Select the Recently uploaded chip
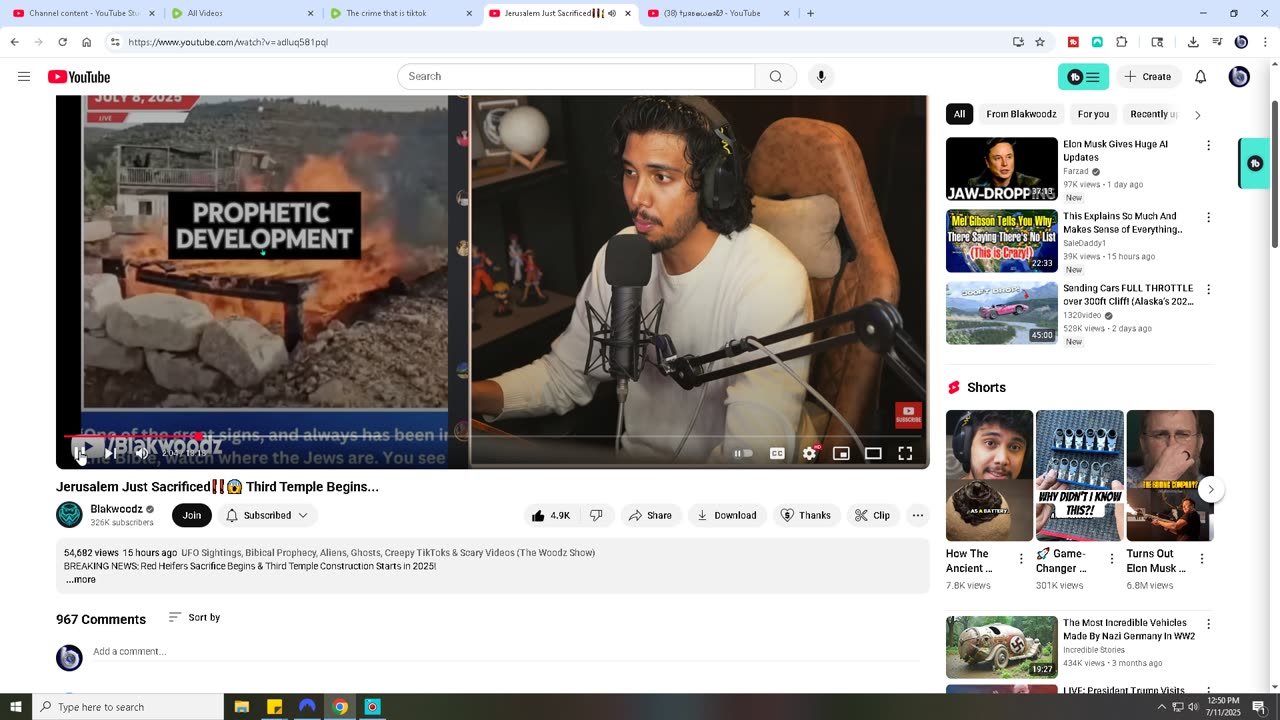The height and width of the screenshot is (720, 1280). click(1153, 114)
